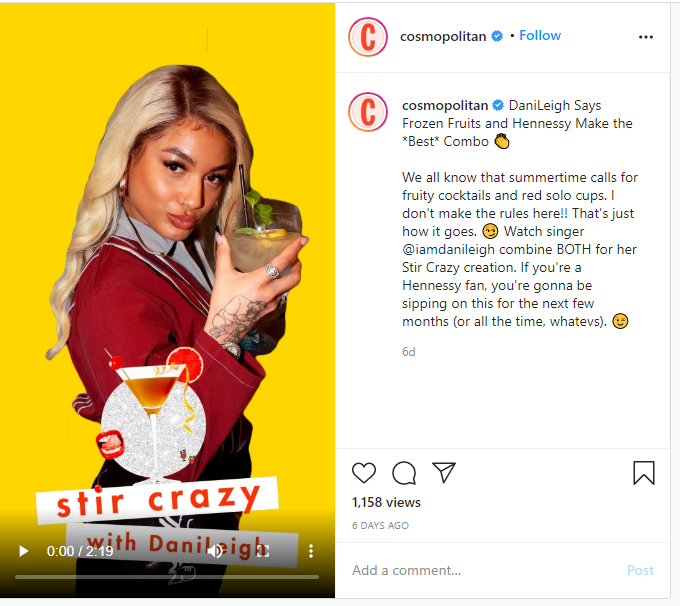Click the Add a comment field
Screen dimensions: 680x606
[x=485, y=570]
